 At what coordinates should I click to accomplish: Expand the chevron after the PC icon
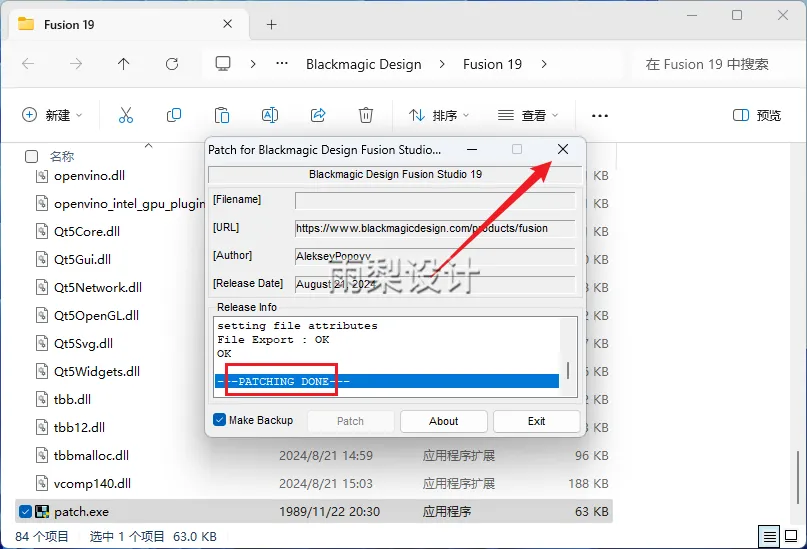tap(253, 64)
